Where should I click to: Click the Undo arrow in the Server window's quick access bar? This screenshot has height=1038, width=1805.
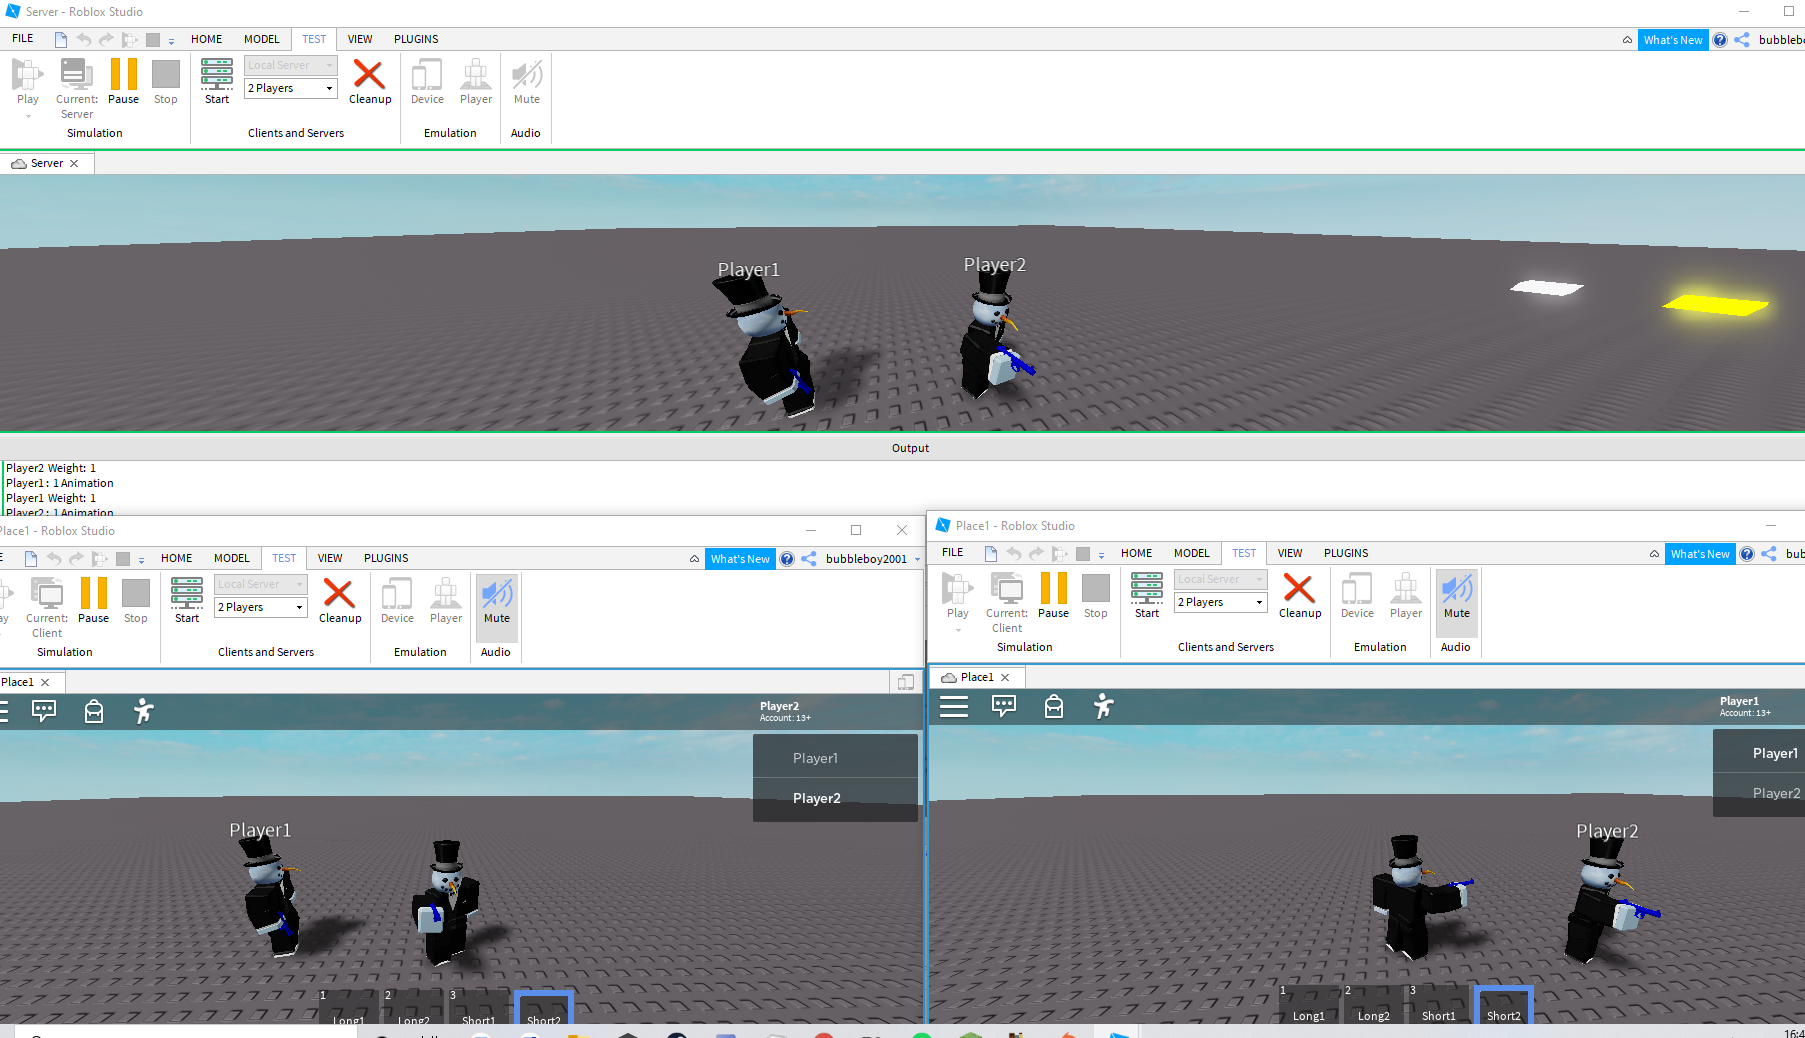(x=84, y=40)
